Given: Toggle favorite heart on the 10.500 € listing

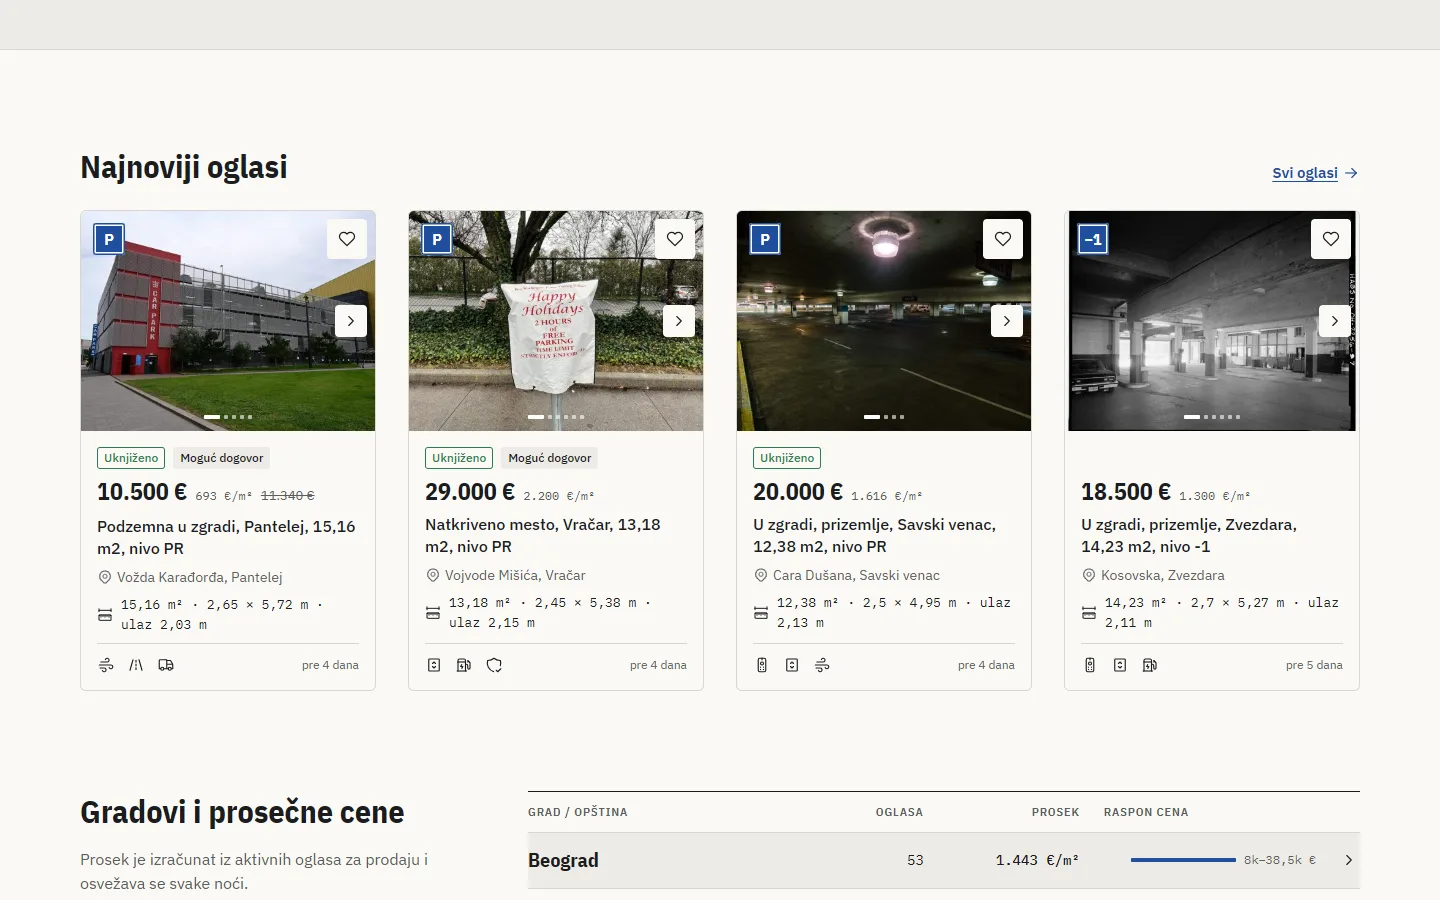Looking at the screenshot, I should click(x=347, y=239).
